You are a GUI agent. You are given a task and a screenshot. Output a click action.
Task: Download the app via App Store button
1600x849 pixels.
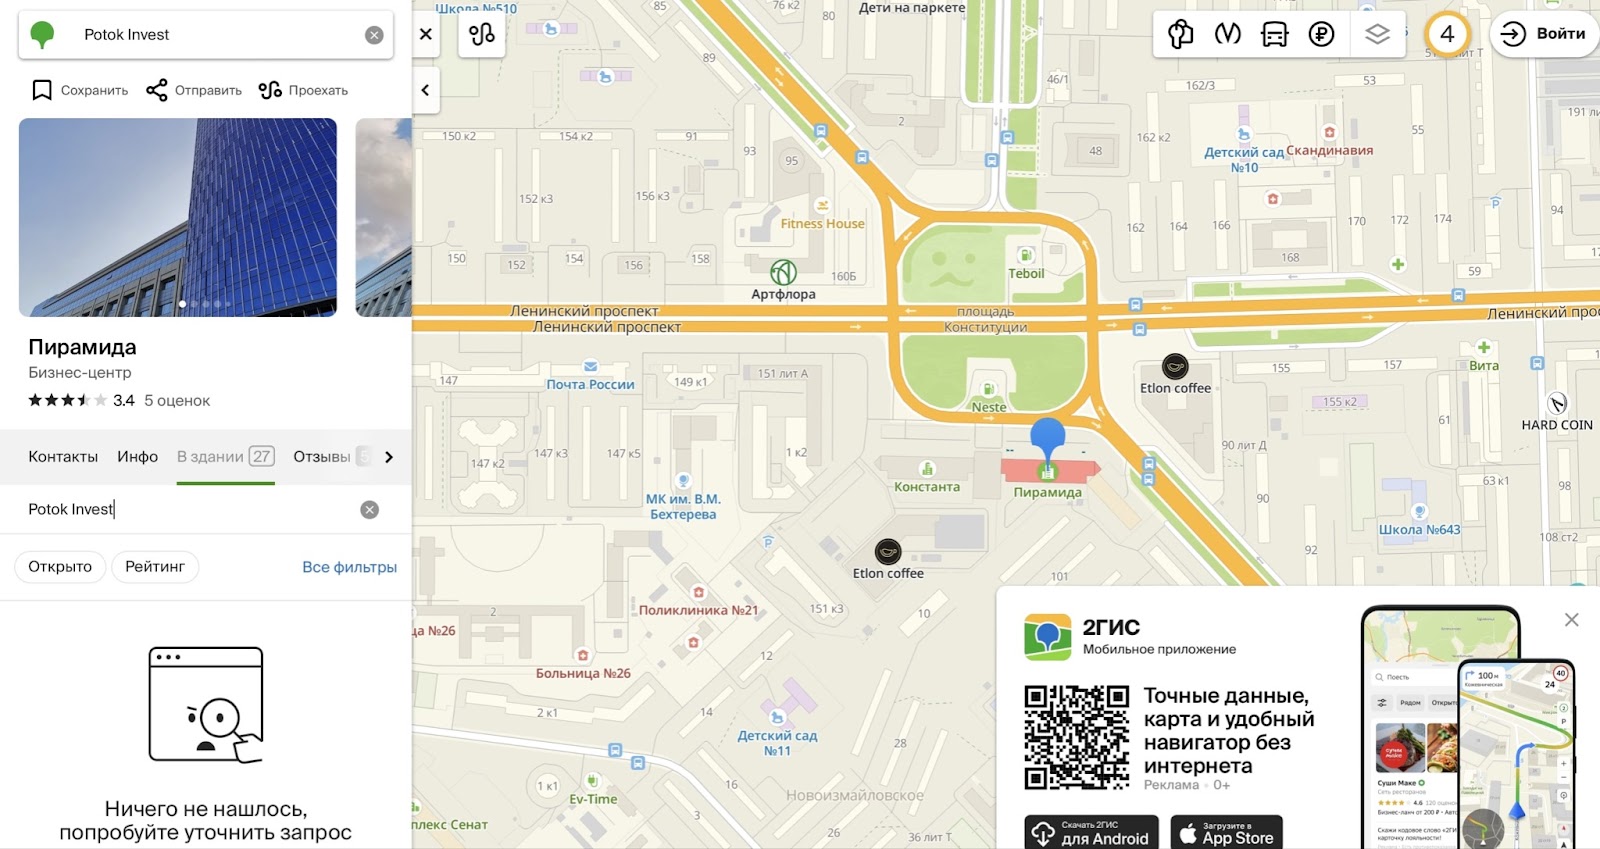1226,833
